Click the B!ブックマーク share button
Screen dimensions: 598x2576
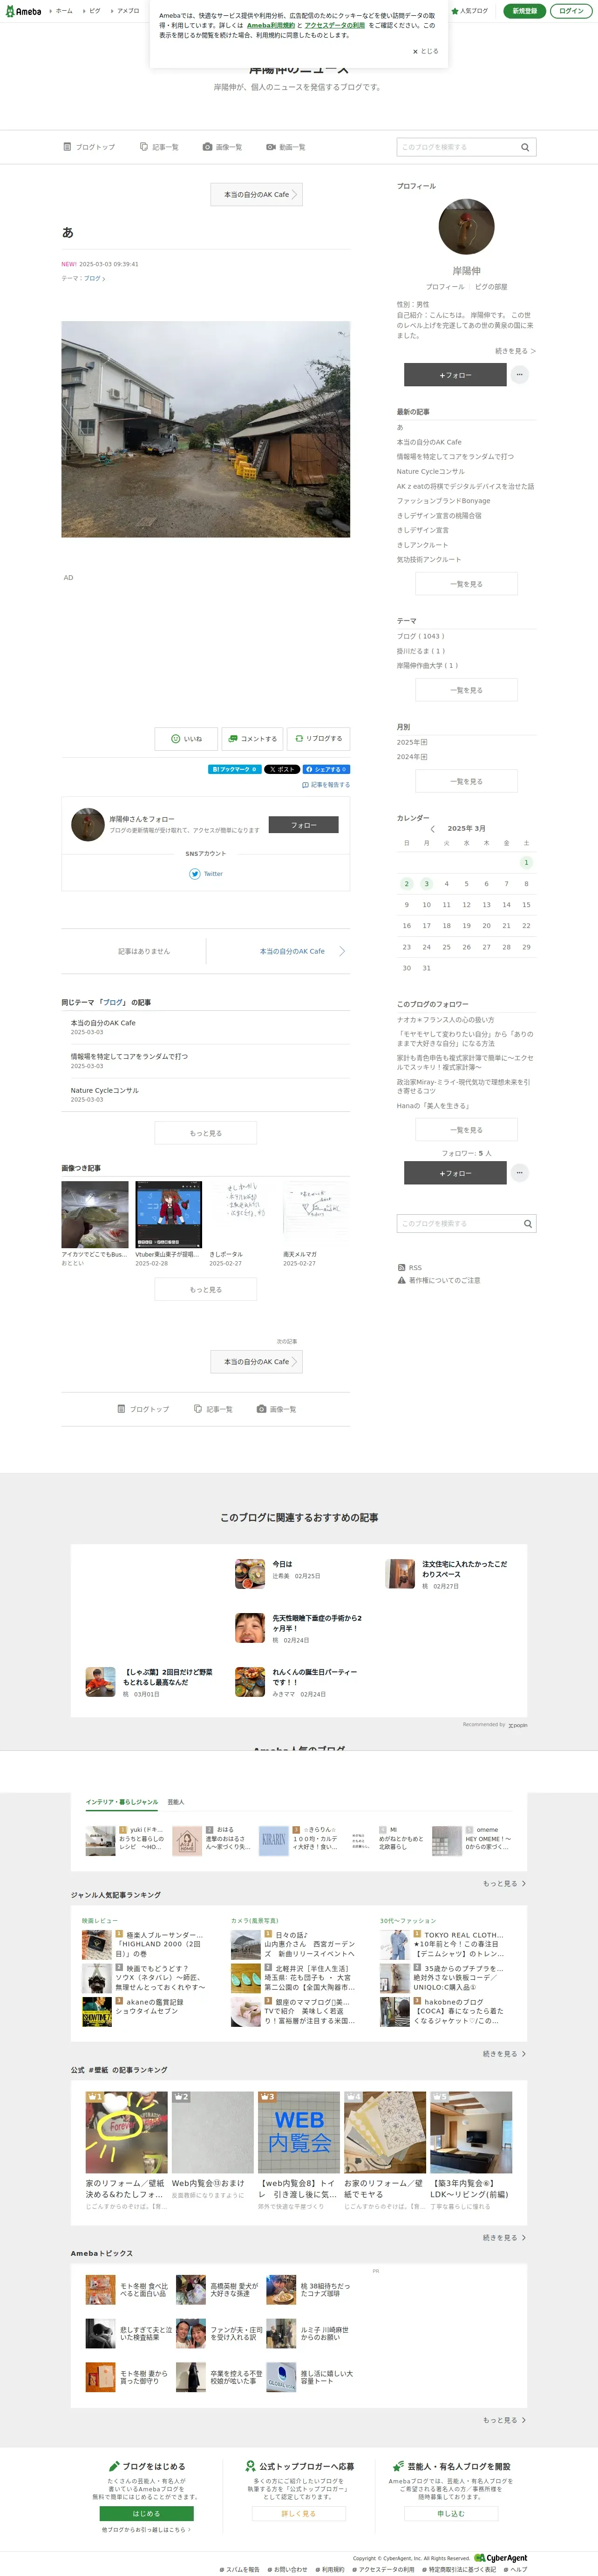[x=235, y=769]
